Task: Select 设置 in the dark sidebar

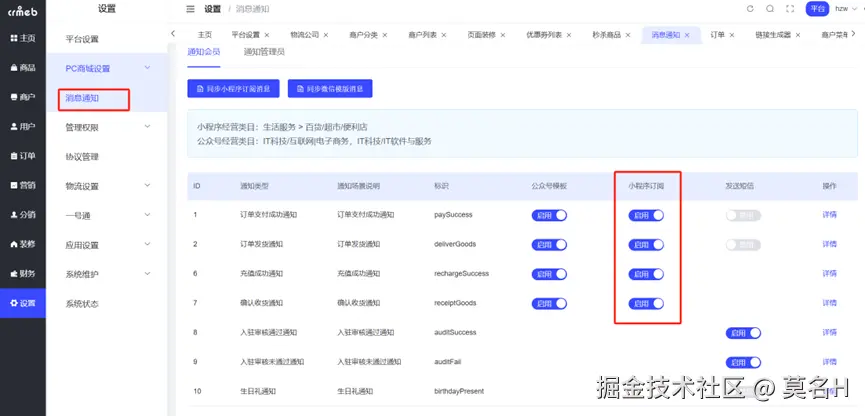Action: [x=23, y=303]
